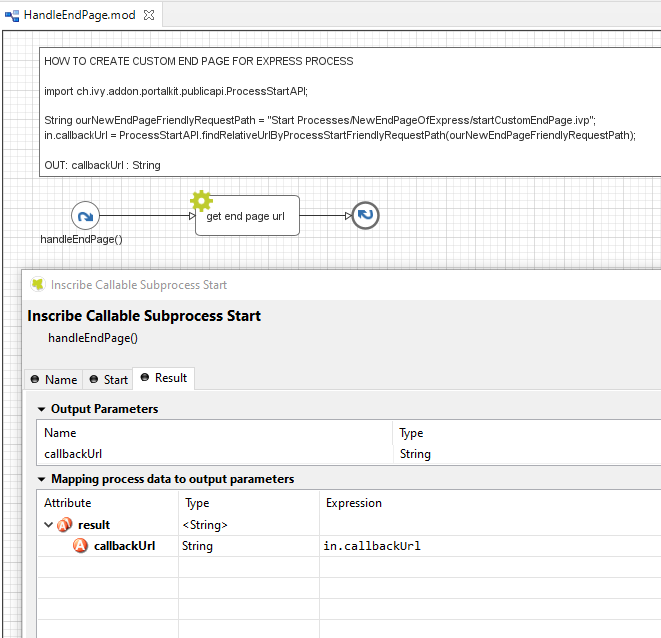This screenshot has width=661, height=638.
Task: Close the HandleEndPage.mod editor tab
Action: pos(148,15)
